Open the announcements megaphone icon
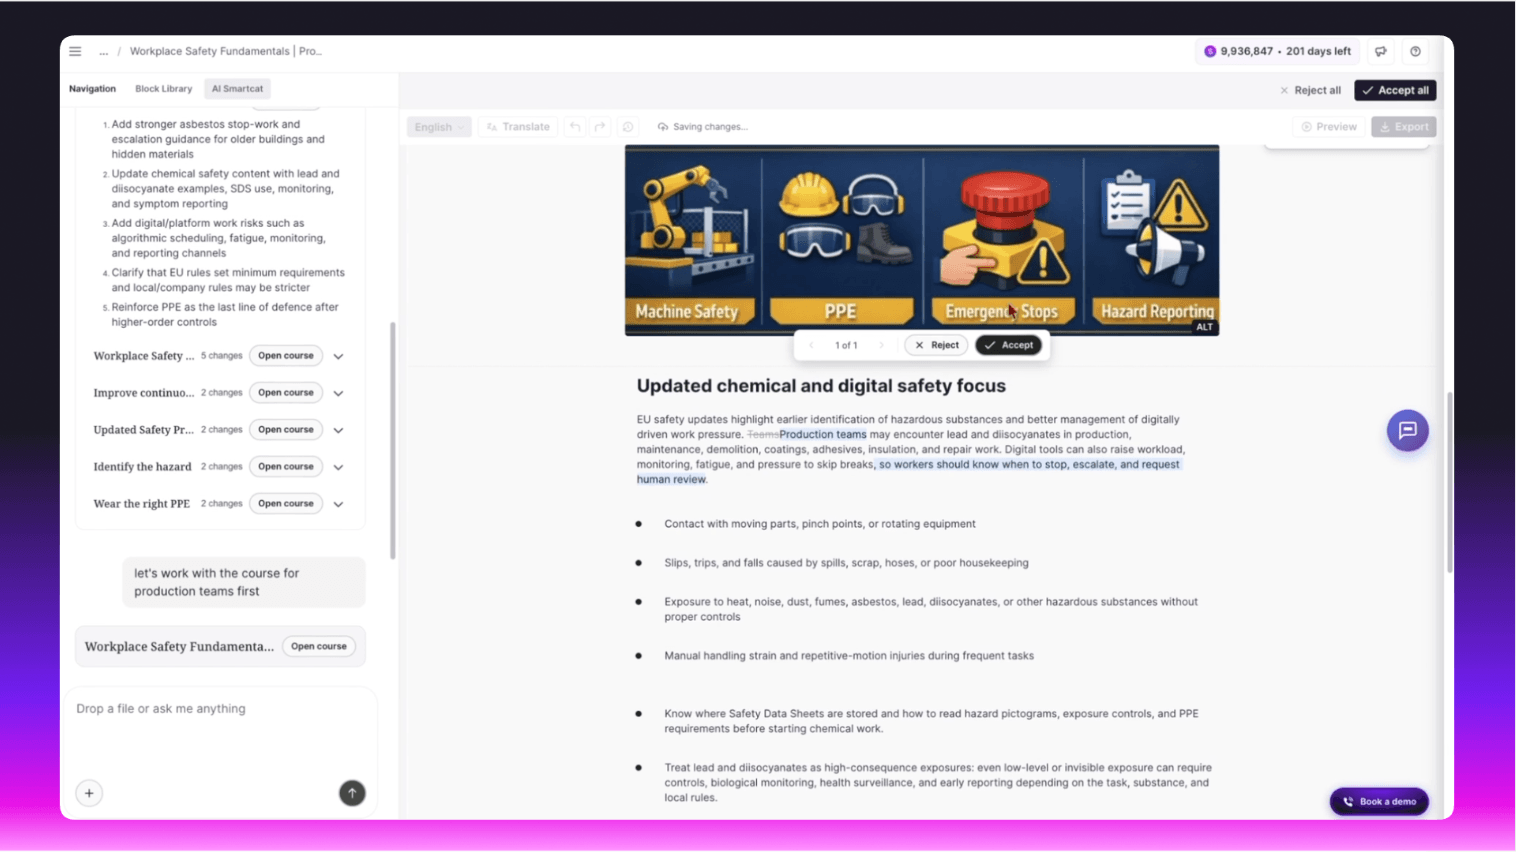The image size is (1516, 852). pyautogui.click(x=1381, y=51)
